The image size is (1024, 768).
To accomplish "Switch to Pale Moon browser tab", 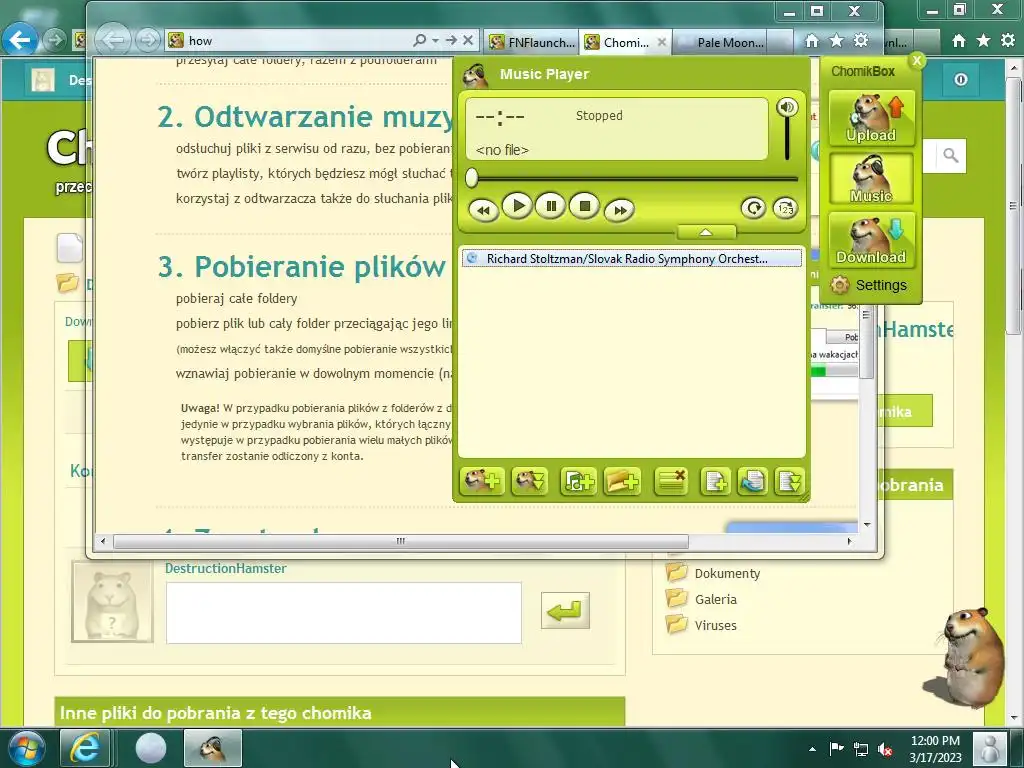I will click(x=730, y=42).
